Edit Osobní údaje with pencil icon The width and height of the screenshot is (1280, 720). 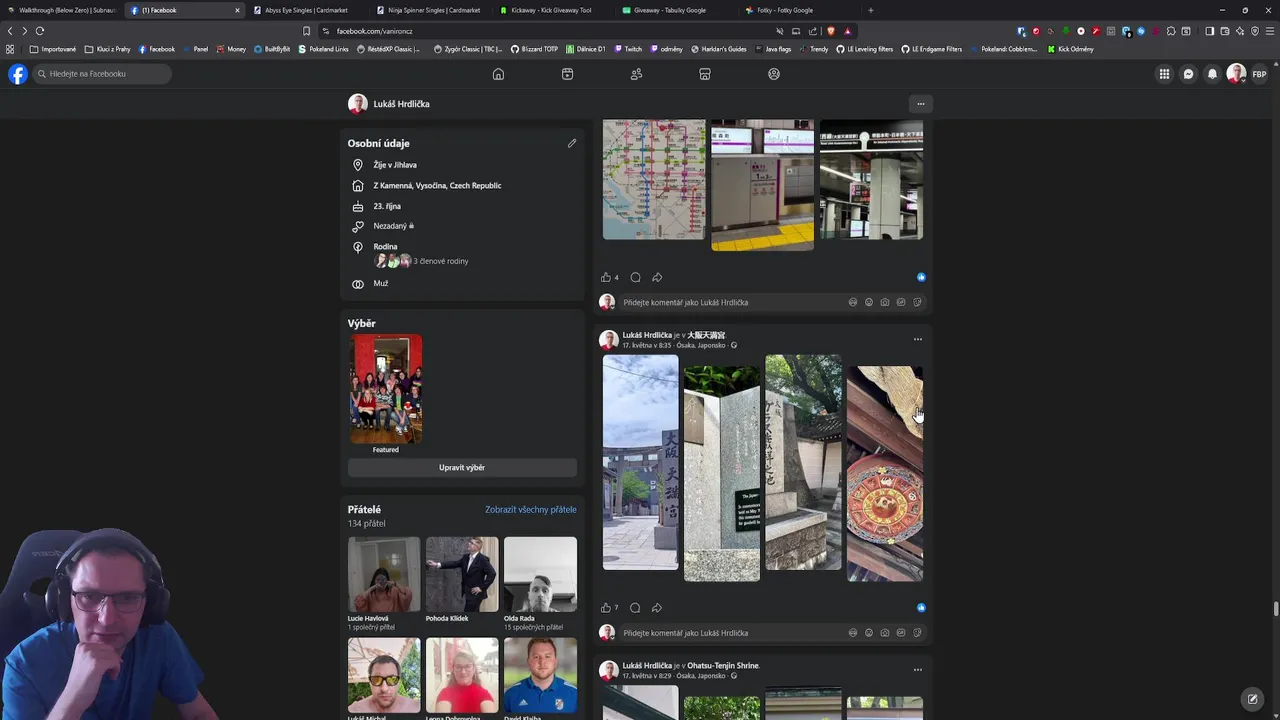[x=572, y=143]
